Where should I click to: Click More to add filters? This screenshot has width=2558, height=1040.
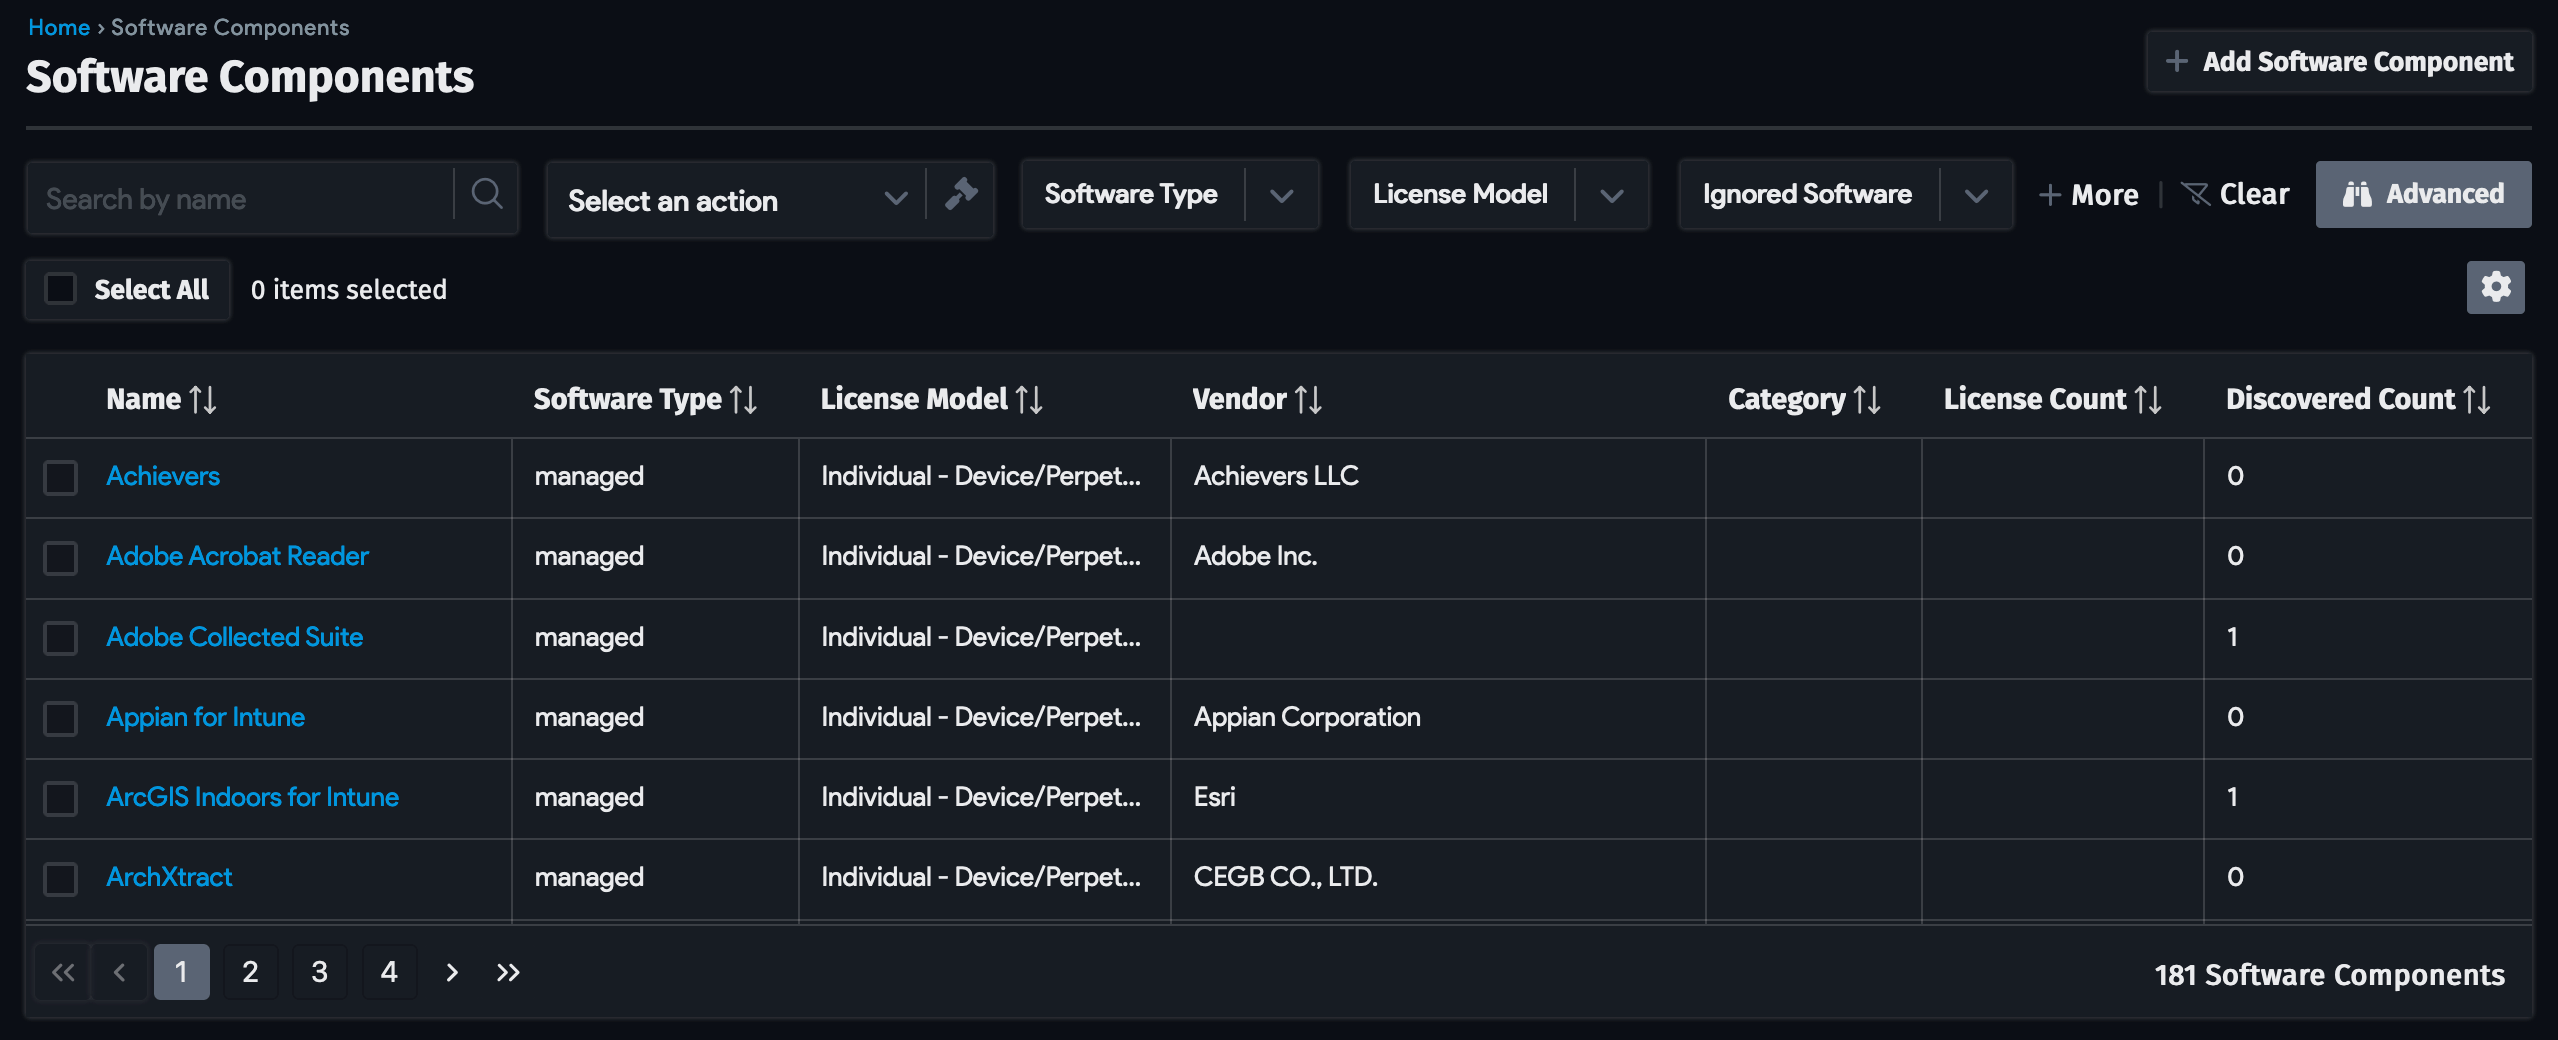tap(2089, 195)
